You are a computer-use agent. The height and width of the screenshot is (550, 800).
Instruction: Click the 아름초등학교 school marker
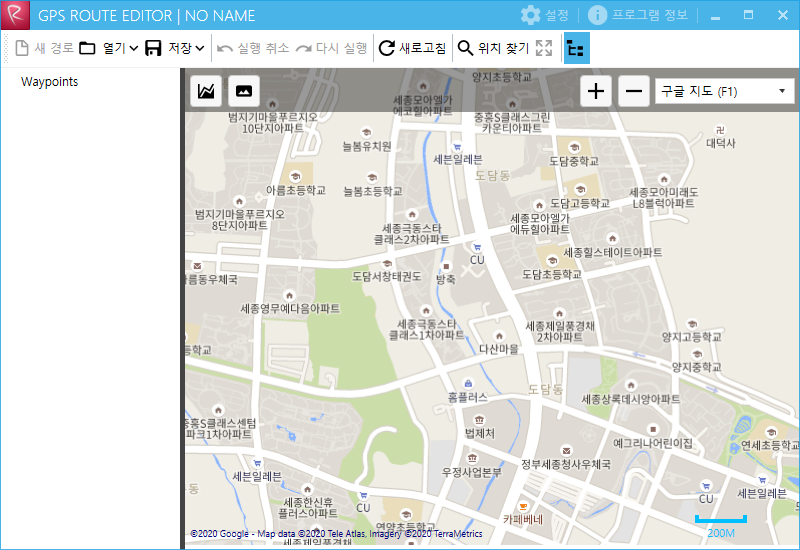point(295,177)
